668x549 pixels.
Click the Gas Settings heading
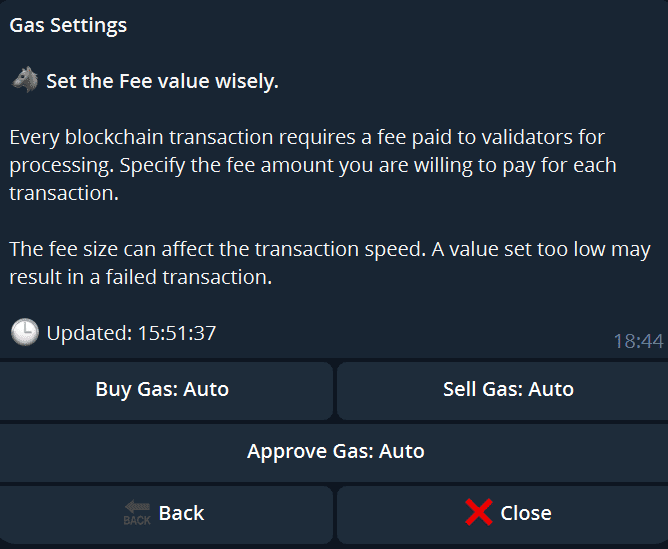(x=68, y=25)
